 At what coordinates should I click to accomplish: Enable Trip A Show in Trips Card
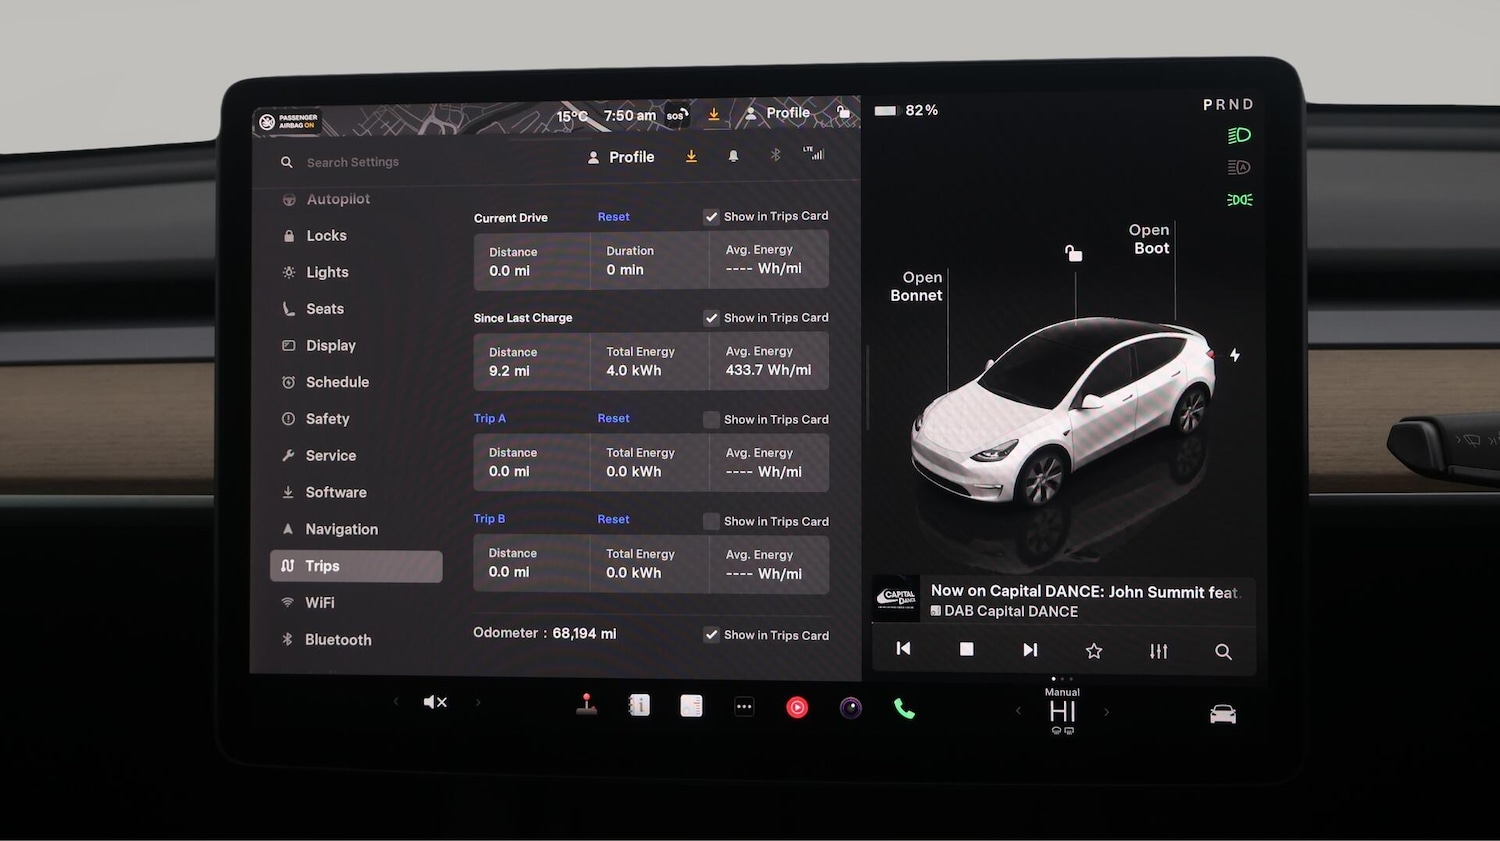711,420
